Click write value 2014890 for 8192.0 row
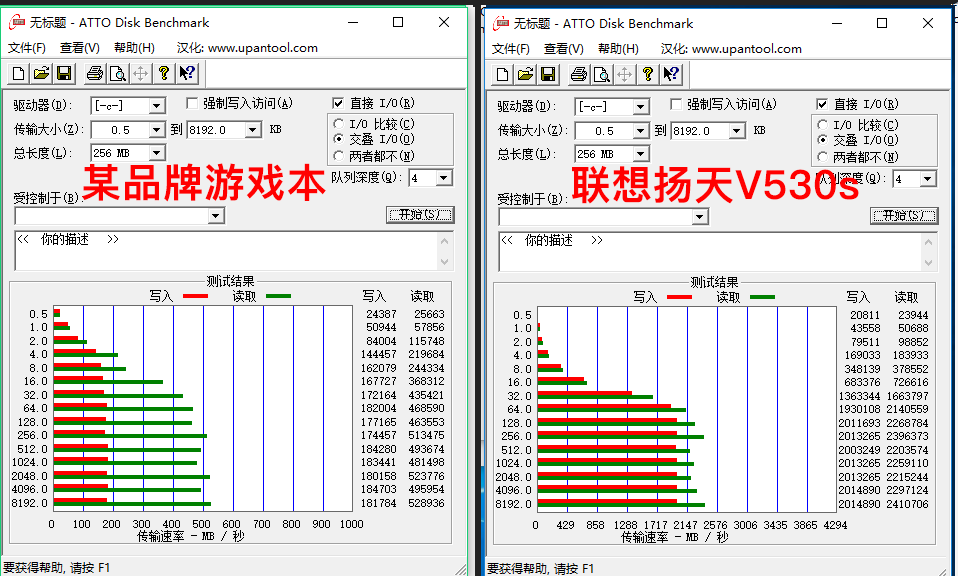This screenshot has height=576, width=958. click(x=859, y=505)
